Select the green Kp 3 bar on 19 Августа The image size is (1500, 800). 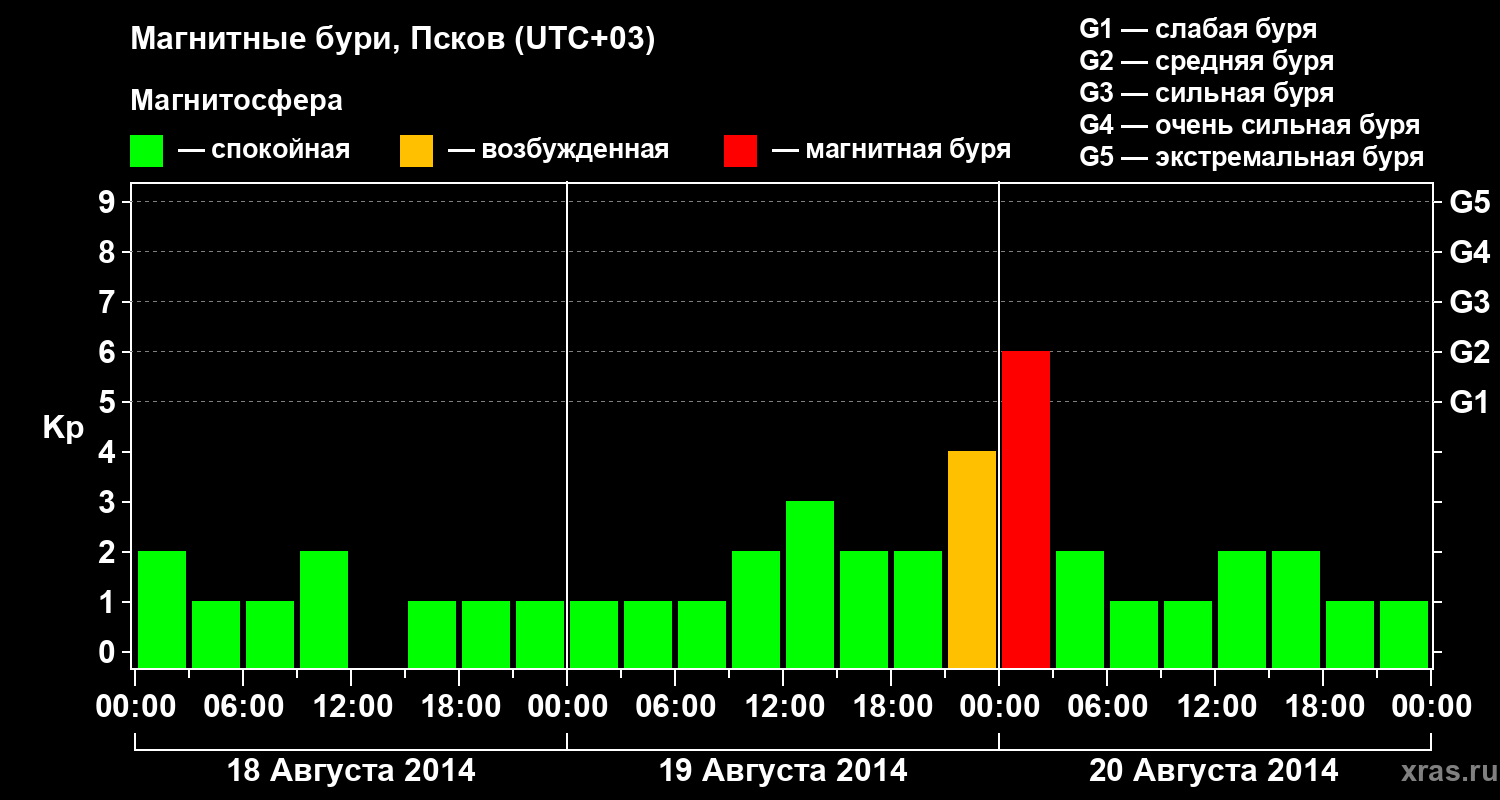(810, 585)
